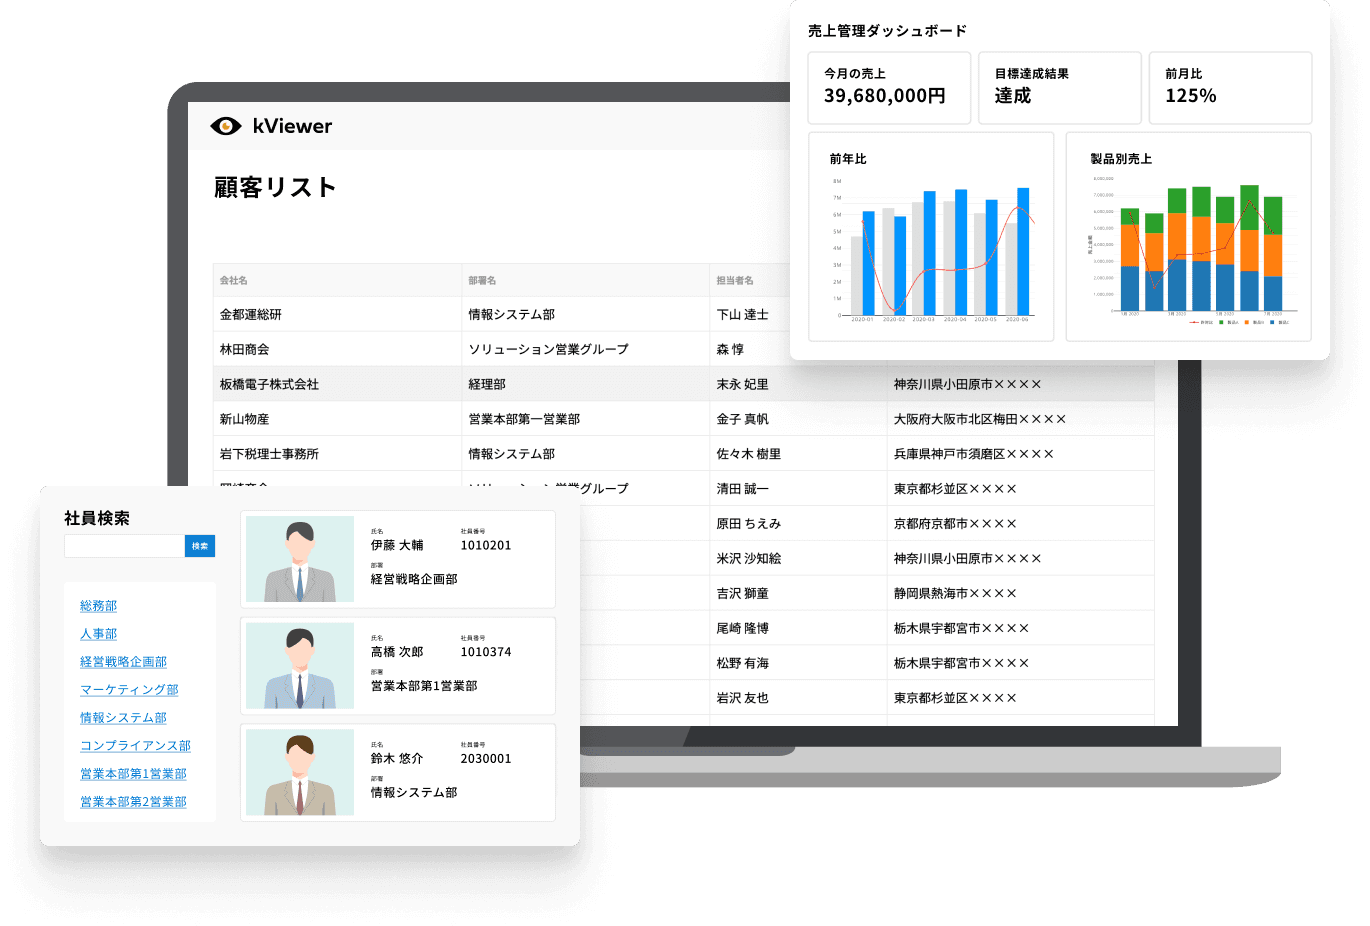Image resolution: width=1370 pixels, height=926 pixels.
Task: Click 鈴木 悠介's employee card
Action: (x=398, y=772)
